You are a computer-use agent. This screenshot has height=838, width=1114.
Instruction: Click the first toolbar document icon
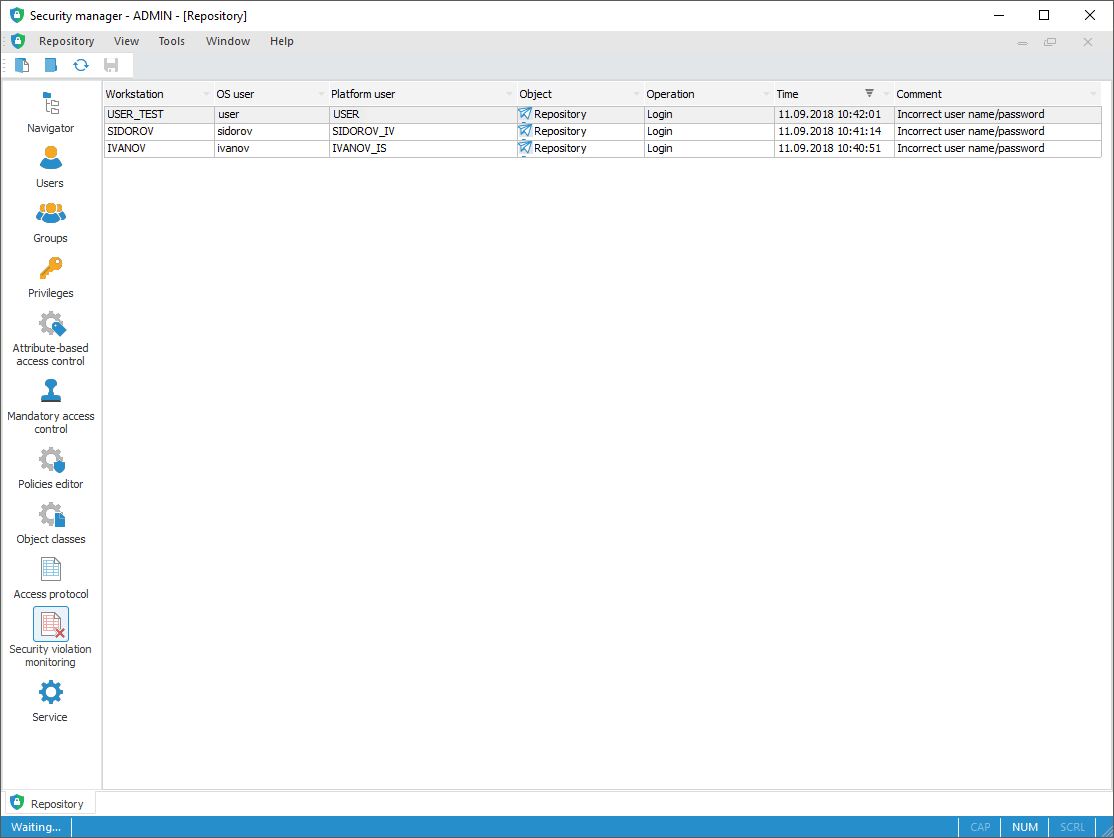coord(22,65)
